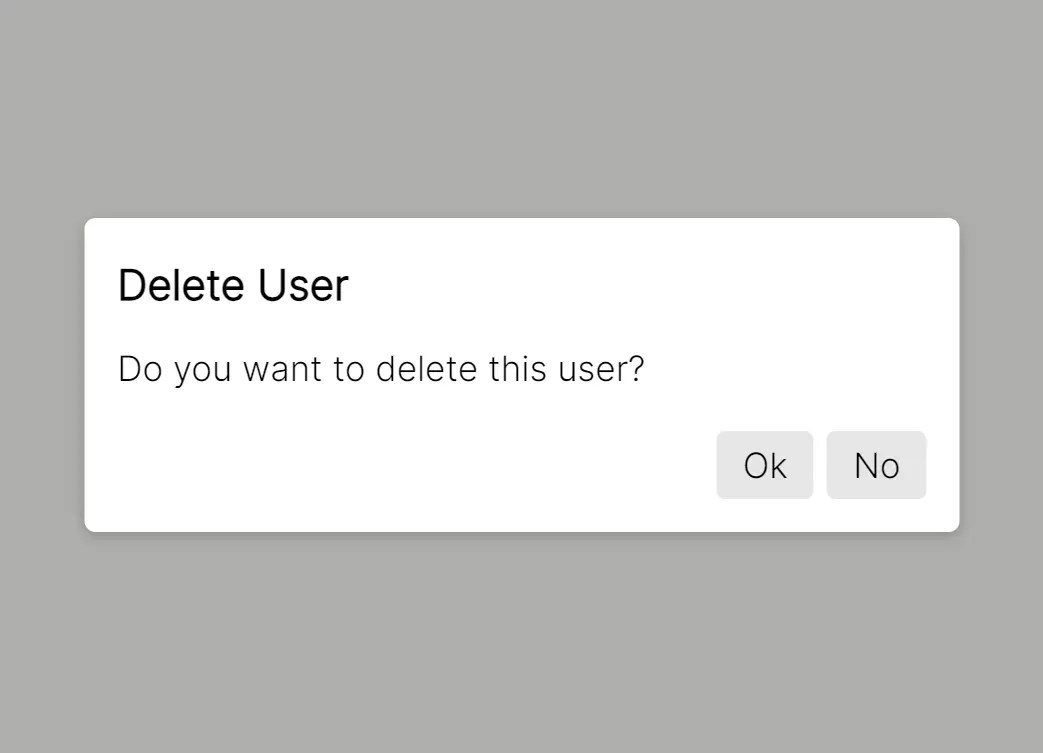Decline deletion by pressing No
This screenshot has width=1043, height=753.
point(876,465)
